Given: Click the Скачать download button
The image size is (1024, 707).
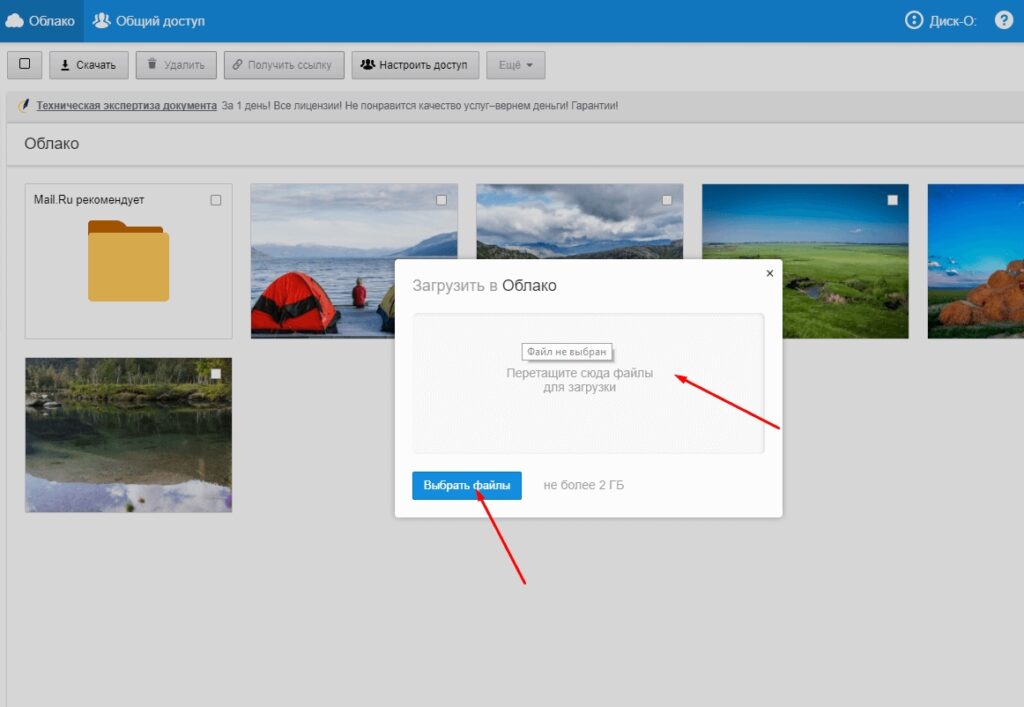Looking at the screenshot, I should click(x=88, y=65).
